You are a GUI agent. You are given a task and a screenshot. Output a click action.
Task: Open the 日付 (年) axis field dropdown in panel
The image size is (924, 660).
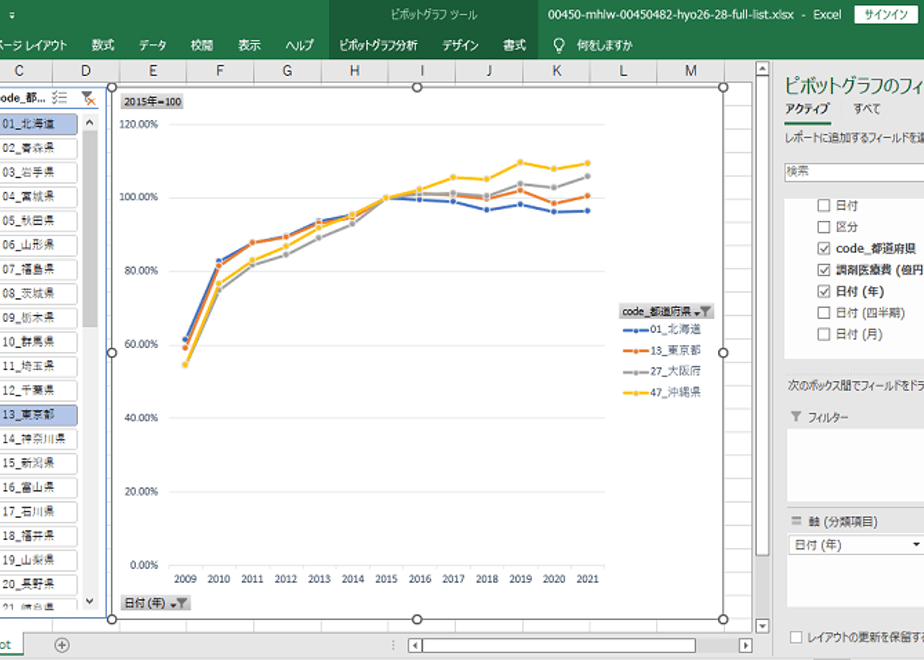click(x=916, y=544)
